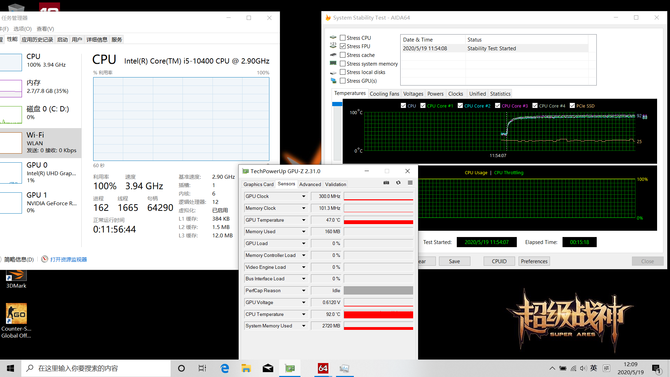The image size is (670, 377).
Task: Open AIDA64 taskbar icon
Action: [323, 368]
